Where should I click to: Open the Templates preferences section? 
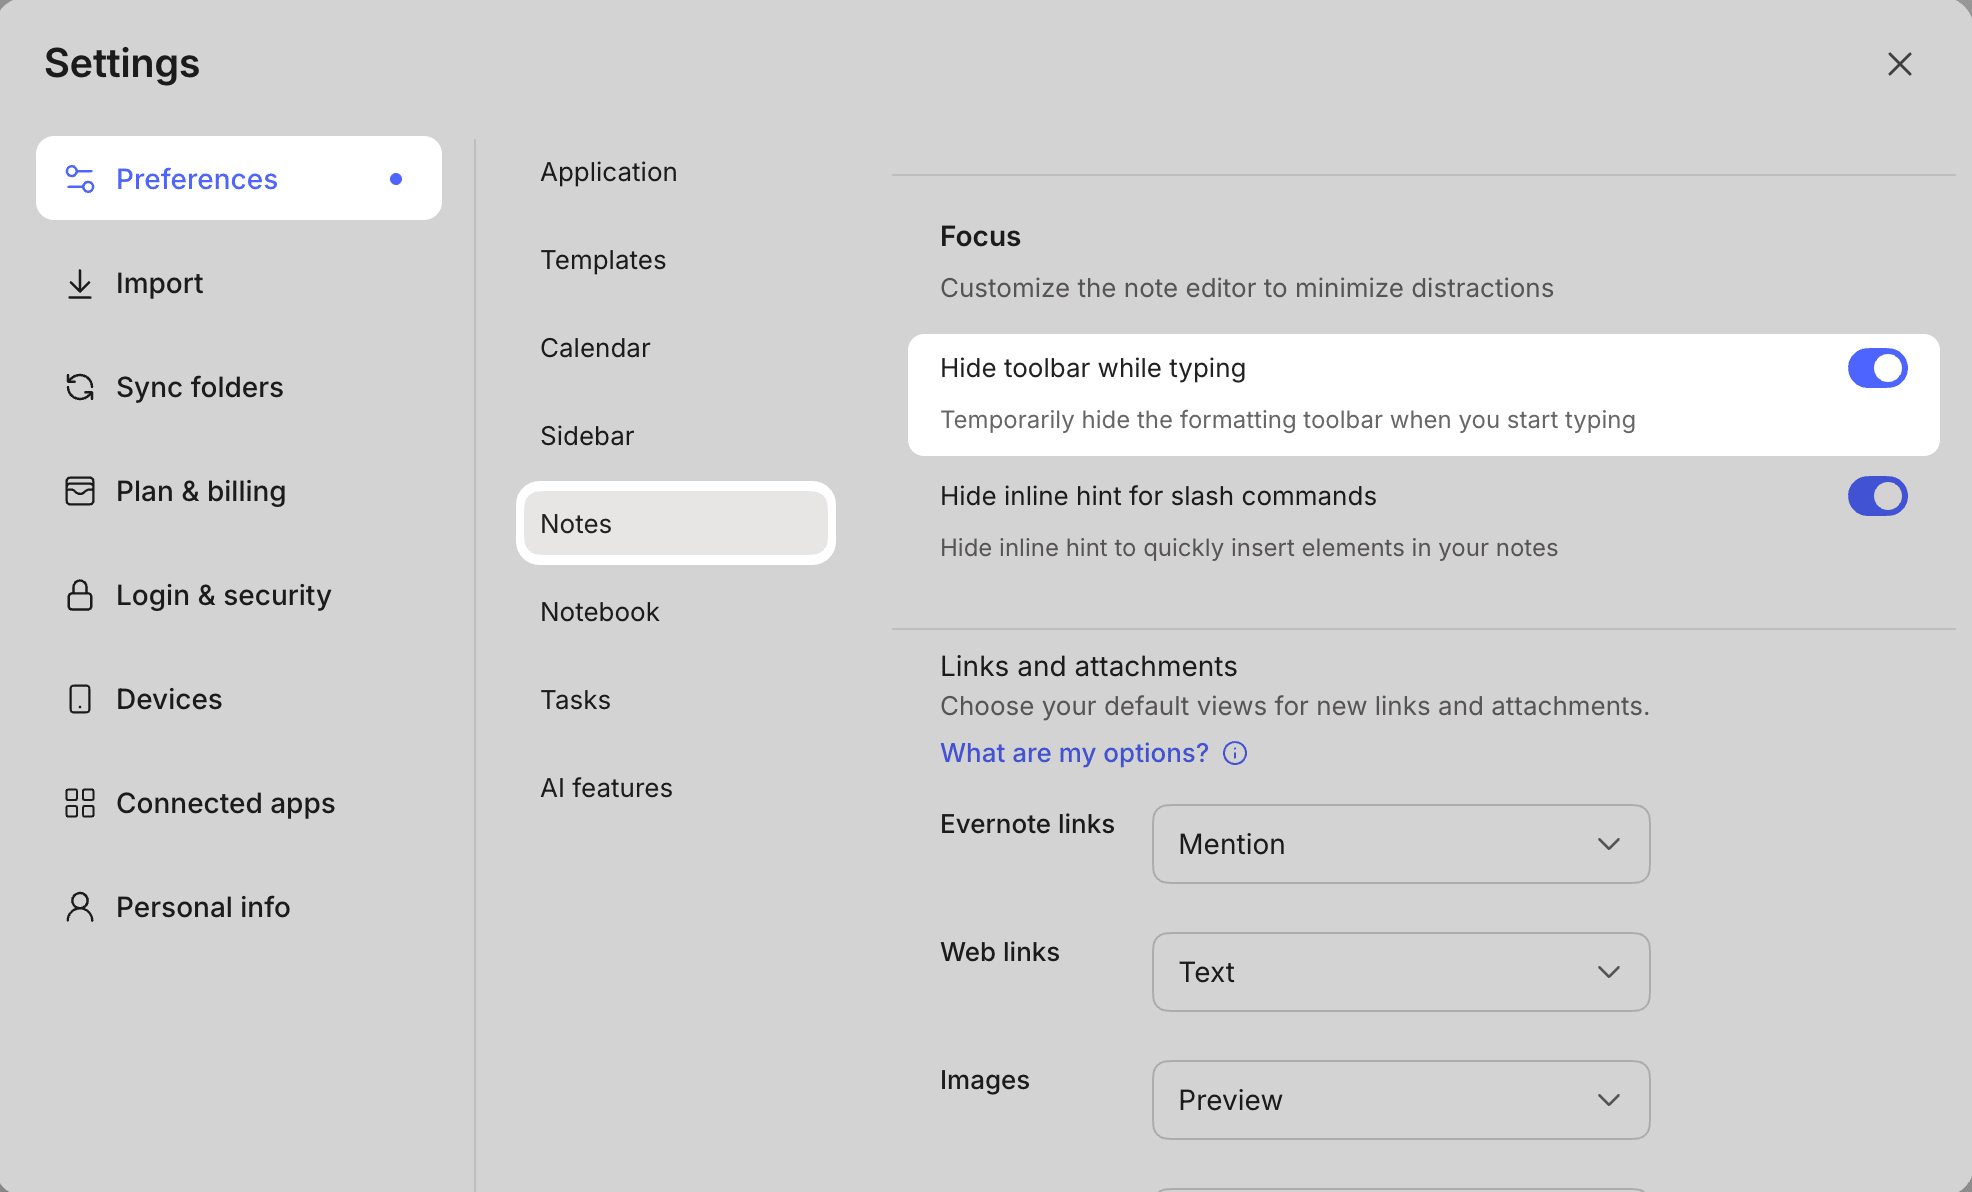point(603,260)
